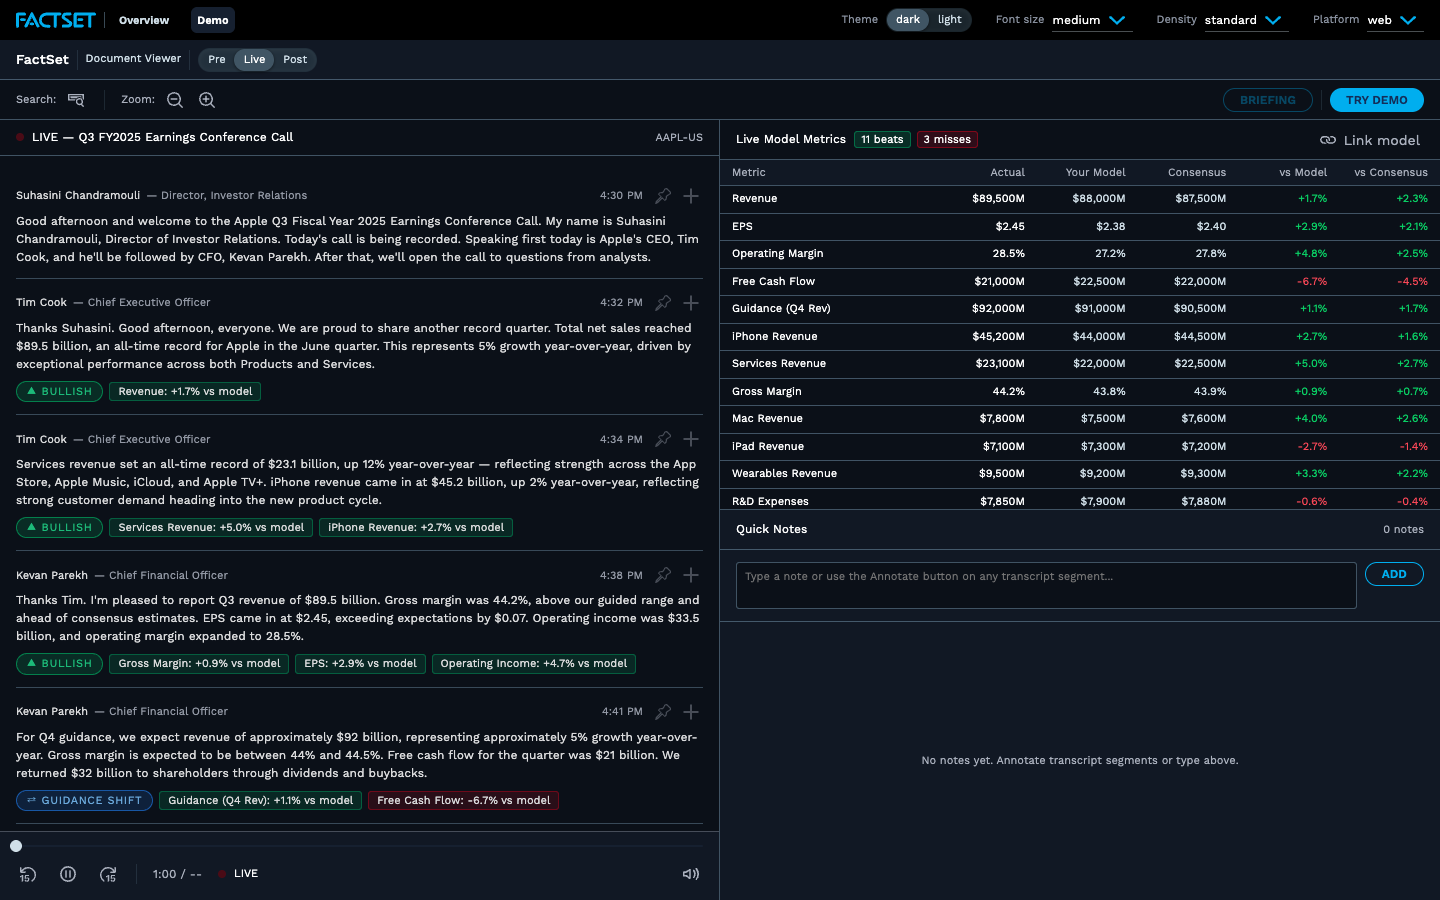
Task: Select the Services Revenue metric row
Action: tap(1080, 364)
